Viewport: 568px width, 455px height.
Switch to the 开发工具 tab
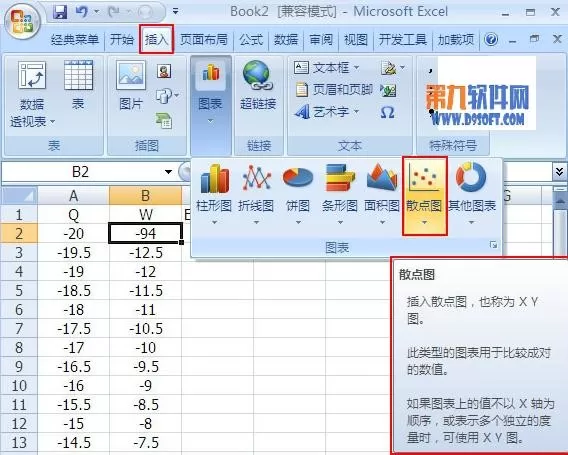[x=402, y=39]
